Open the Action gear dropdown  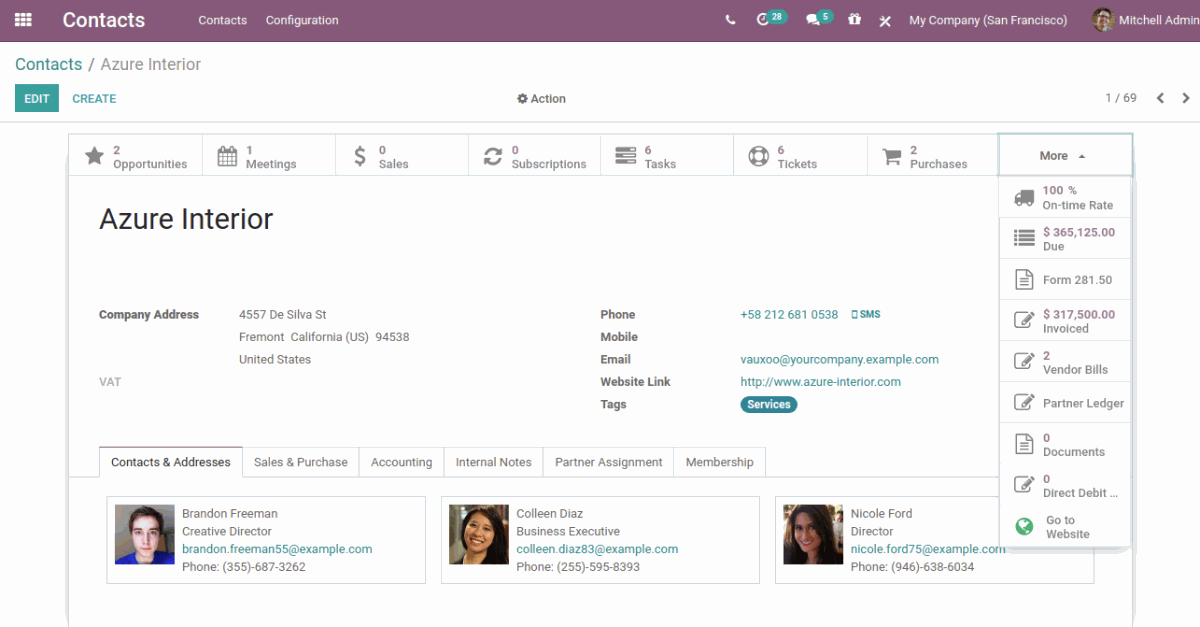(541, 99)
